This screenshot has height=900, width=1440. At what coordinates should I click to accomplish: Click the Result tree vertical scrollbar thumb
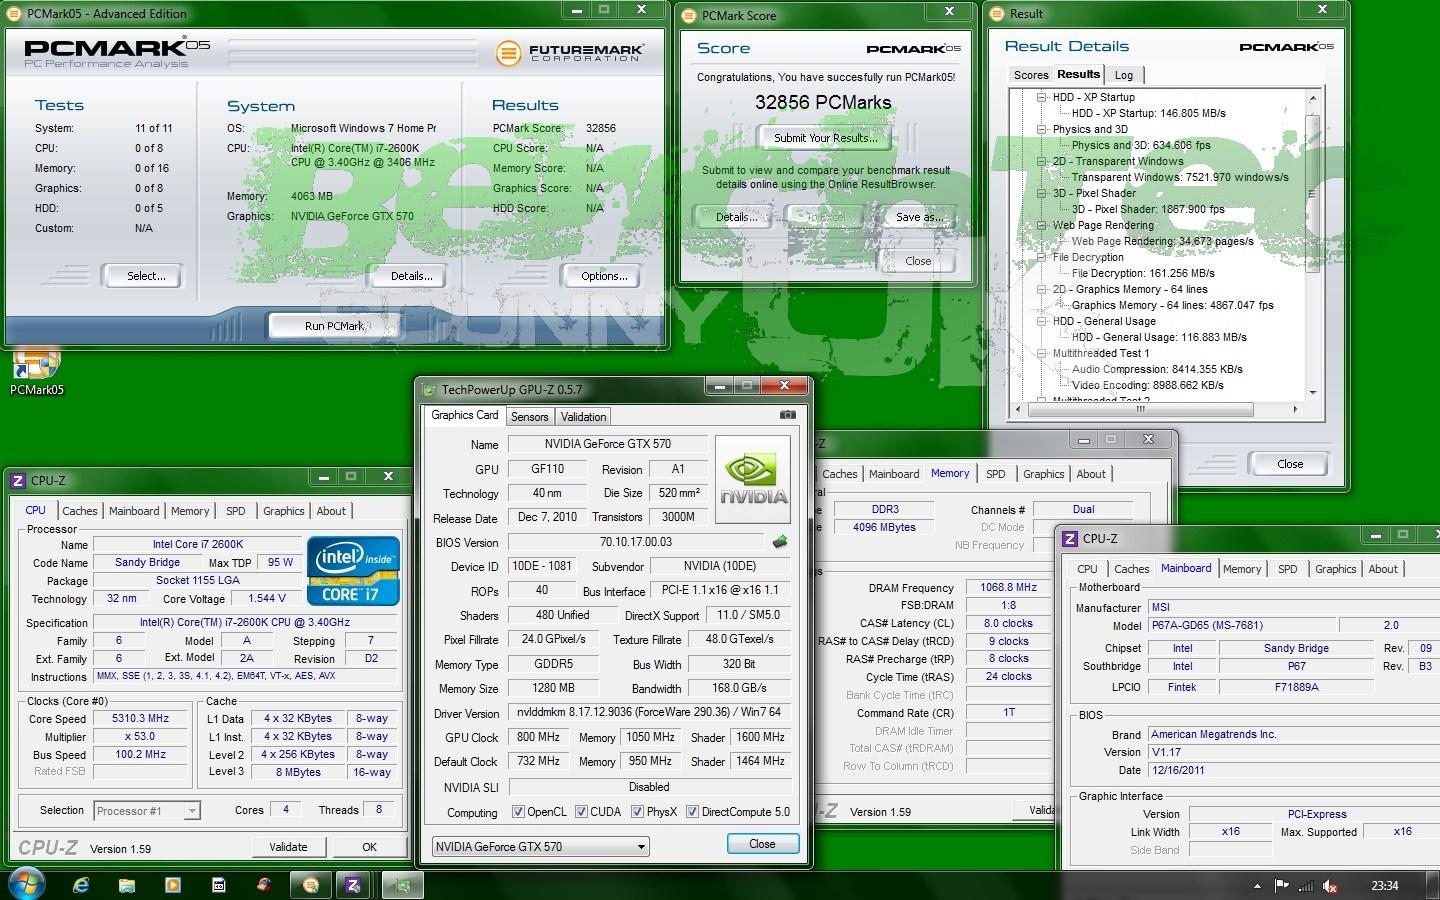tap(1313, 192)
